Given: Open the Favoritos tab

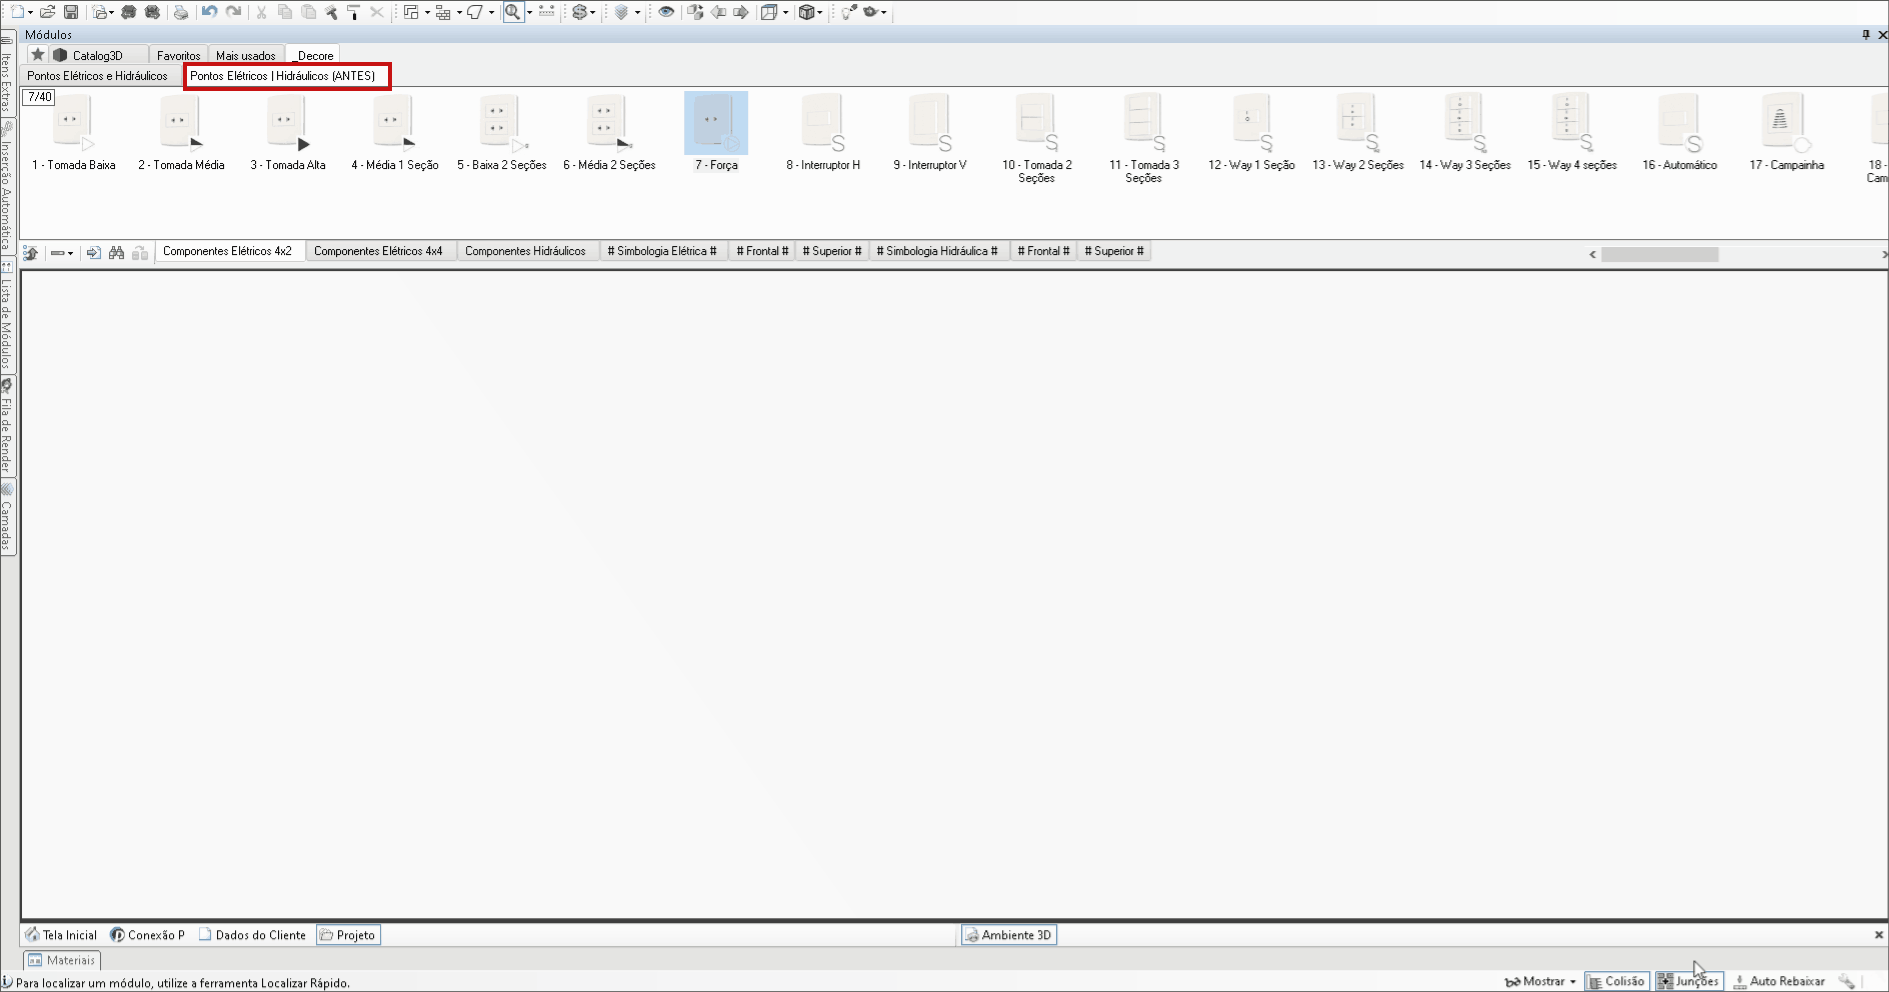Looking at the screenshot, I should click(x=178, y=55).
